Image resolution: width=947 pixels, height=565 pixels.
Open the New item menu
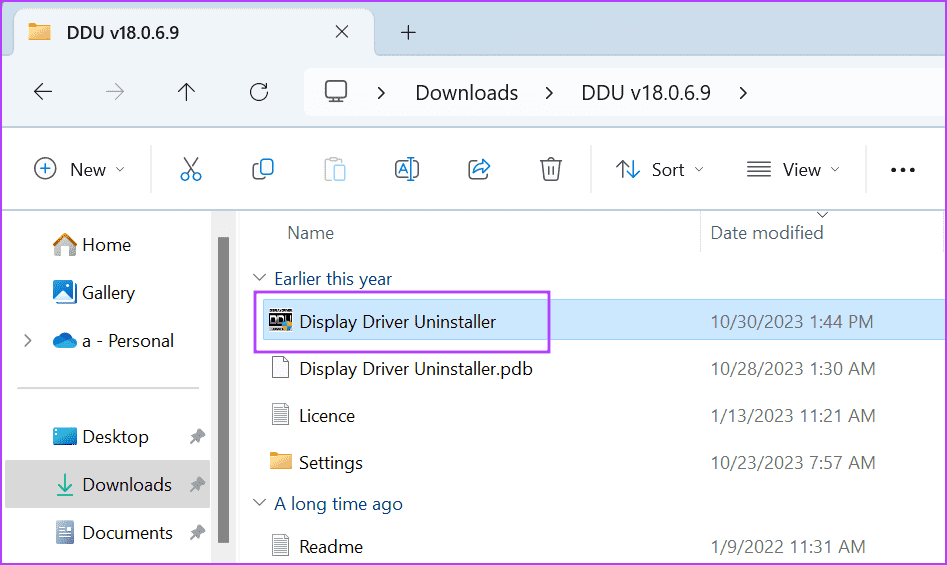pyautogui.click(x=79, y=170)
